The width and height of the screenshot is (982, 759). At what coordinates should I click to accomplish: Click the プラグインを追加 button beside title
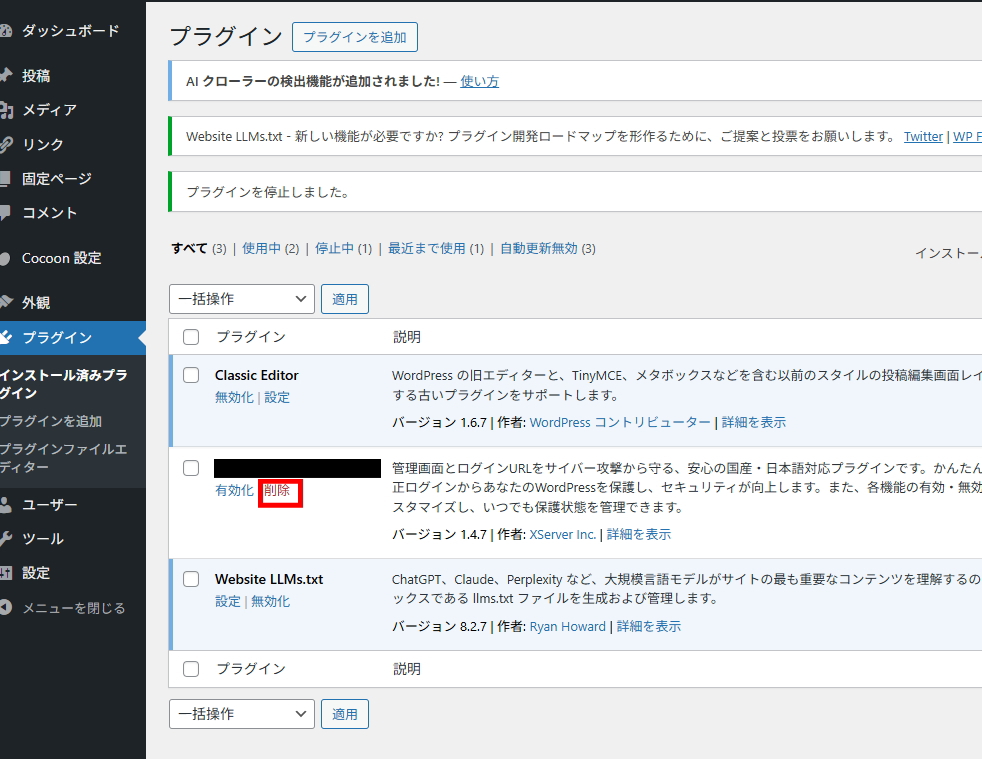tap(355, 37)
